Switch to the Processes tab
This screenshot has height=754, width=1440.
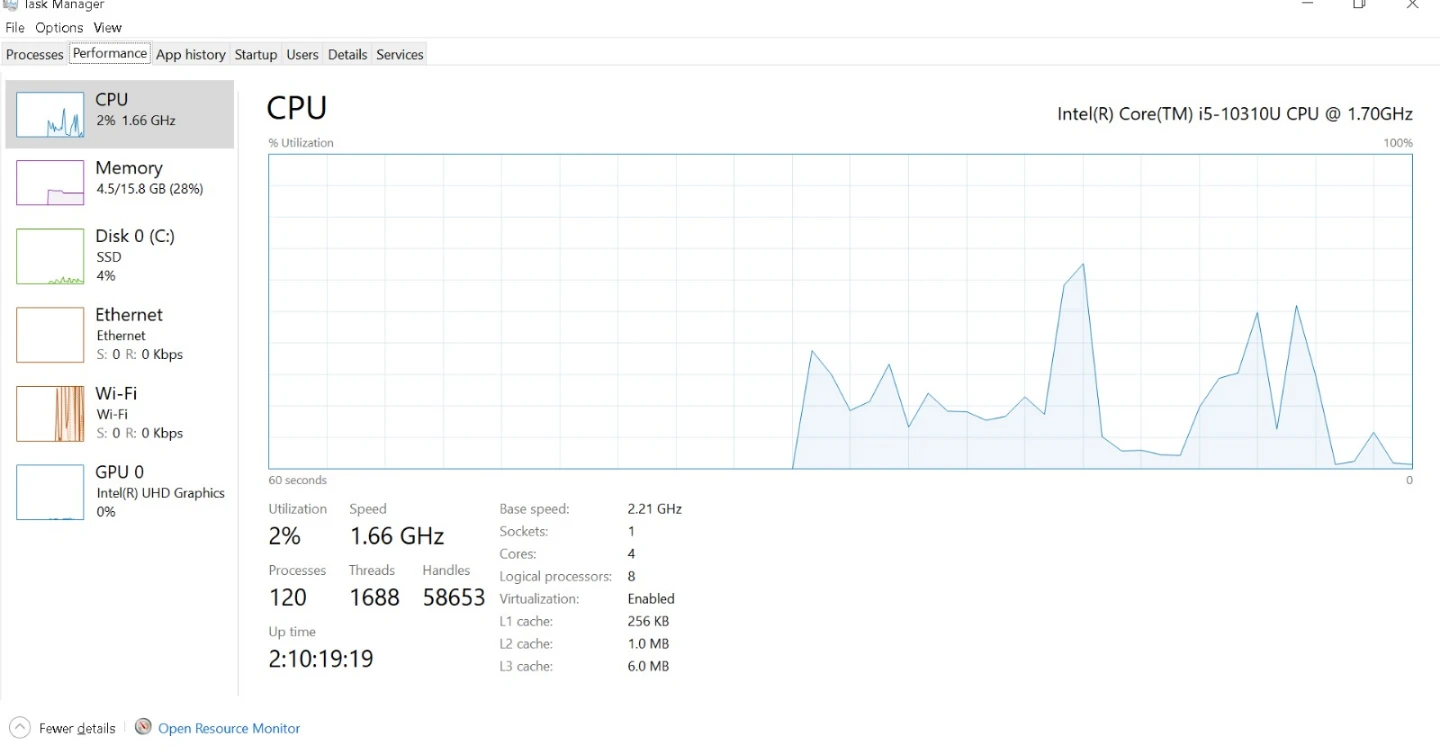pos(35,55)
